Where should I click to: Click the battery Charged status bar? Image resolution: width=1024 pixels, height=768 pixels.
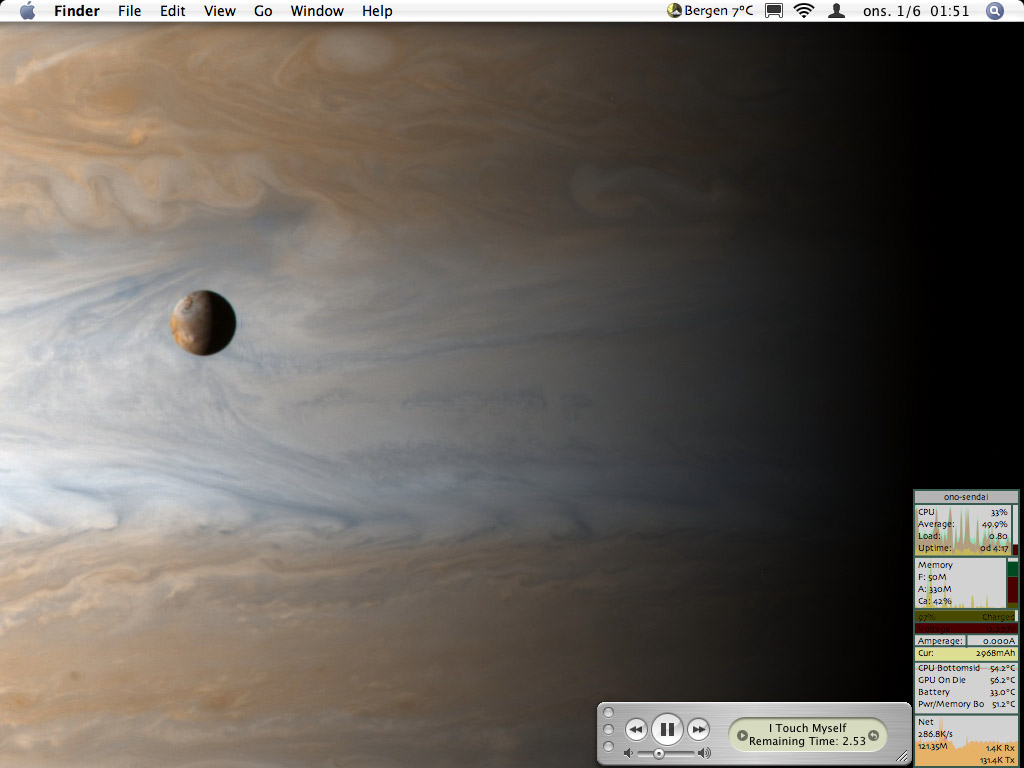point(966,616)
